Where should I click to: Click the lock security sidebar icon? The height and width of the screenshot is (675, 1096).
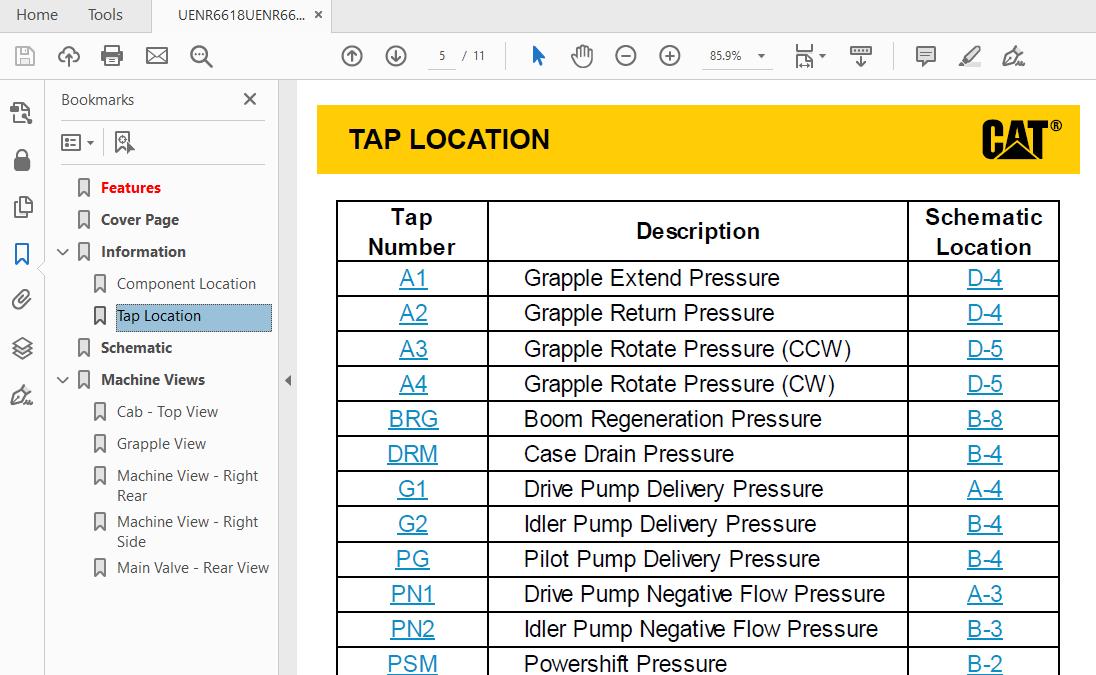pos(22,160)
